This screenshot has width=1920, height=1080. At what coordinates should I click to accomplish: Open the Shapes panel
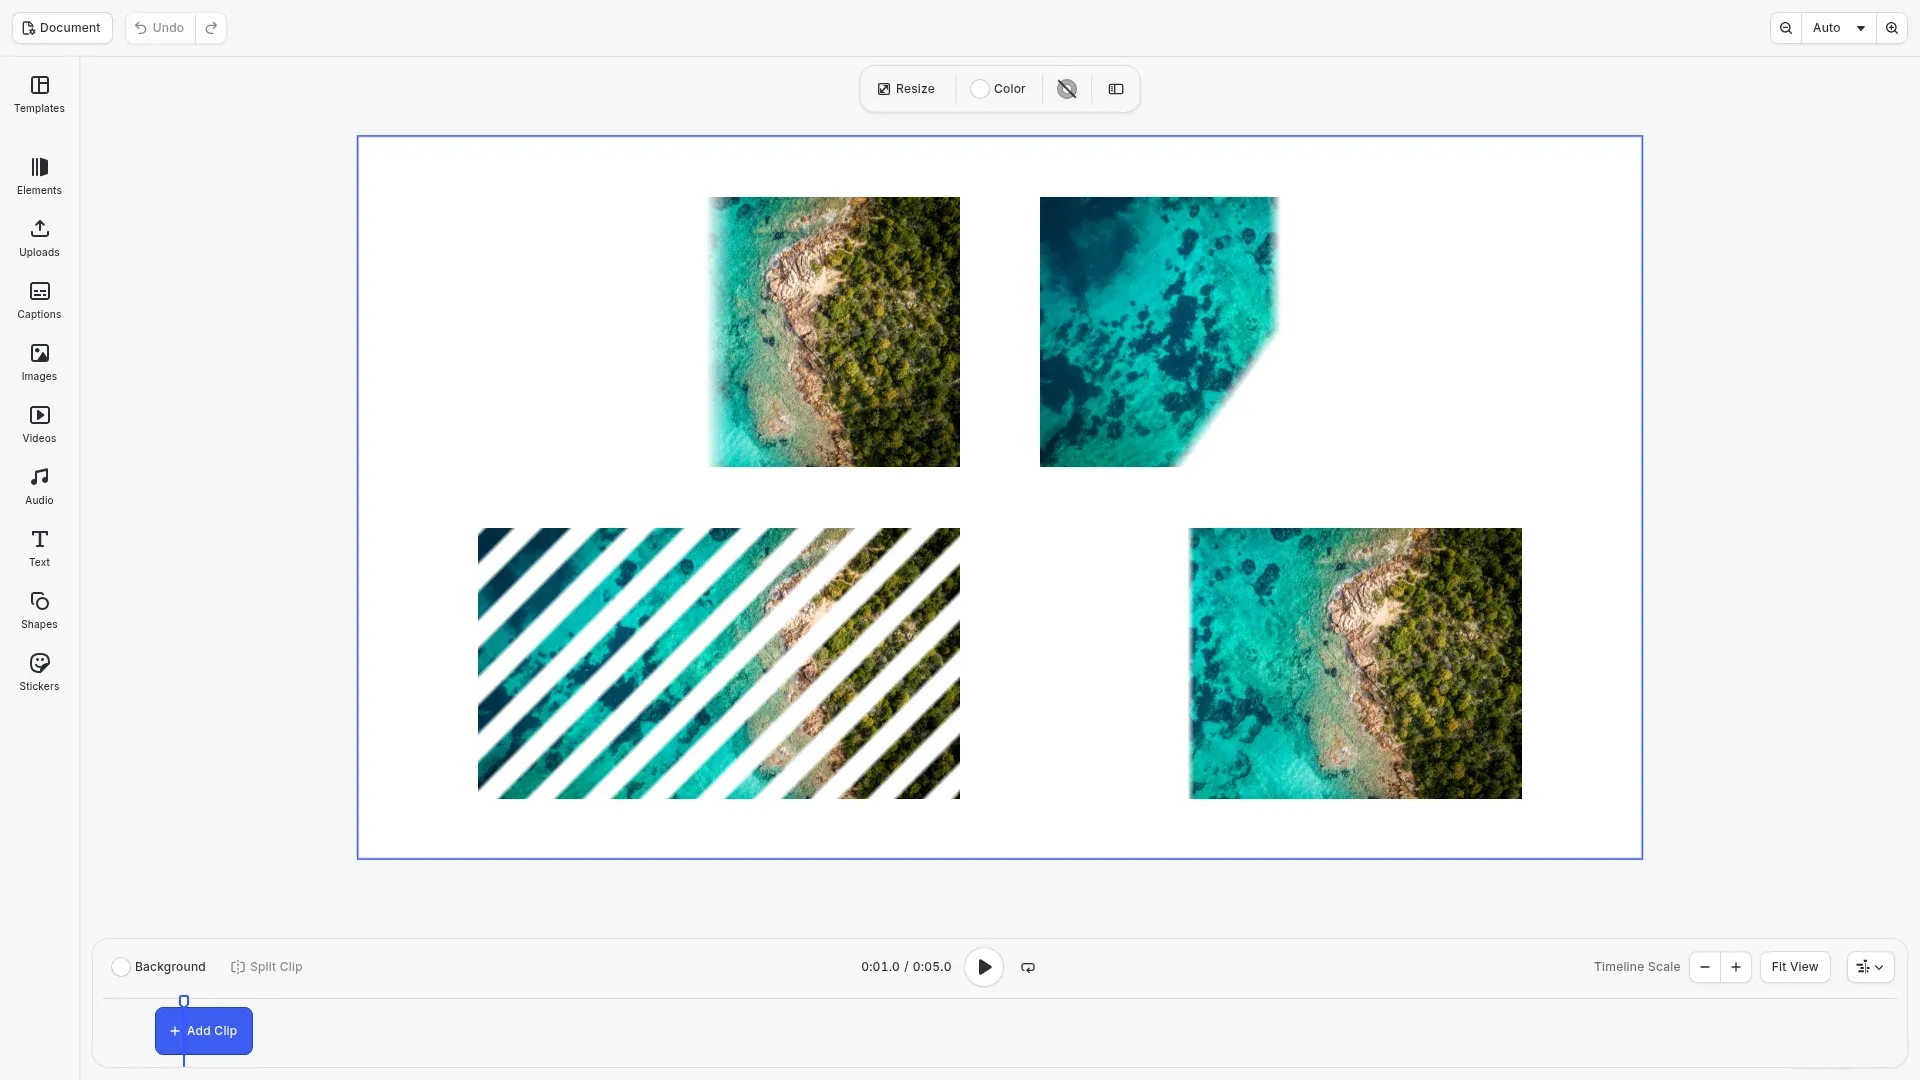[39, 611]
